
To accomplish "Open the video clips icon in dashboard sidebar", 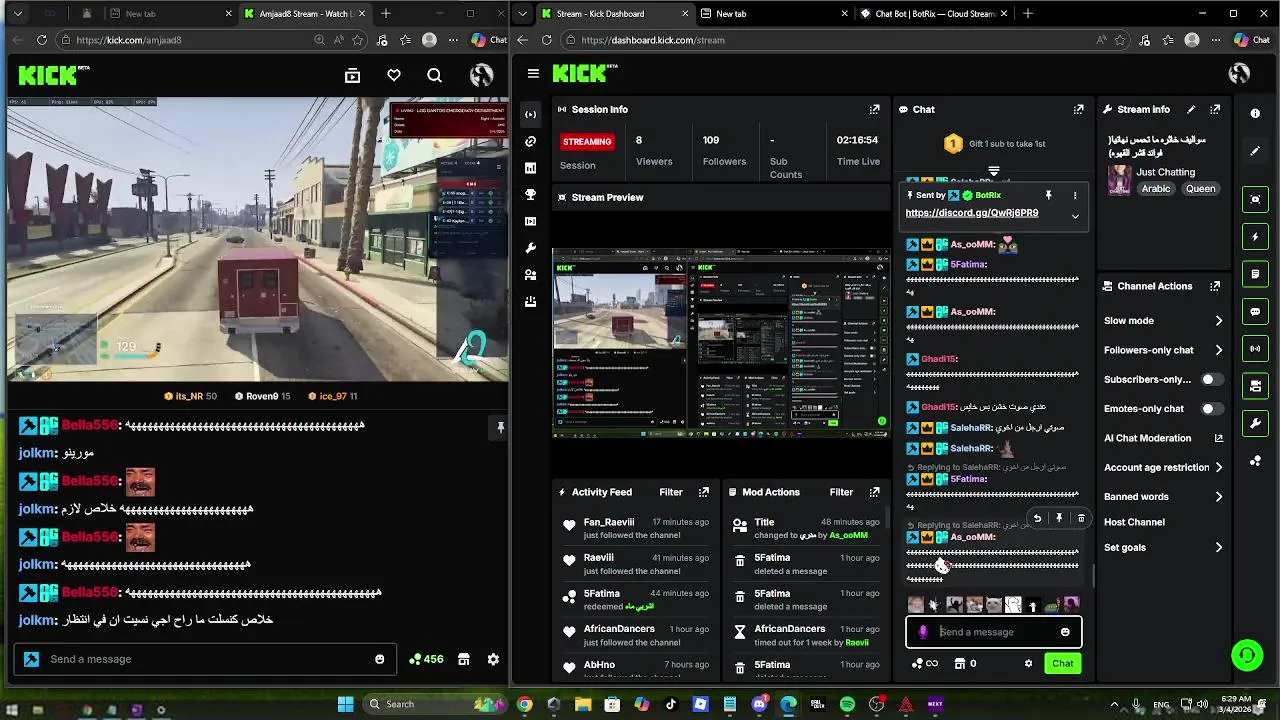I will pos(530,221).
